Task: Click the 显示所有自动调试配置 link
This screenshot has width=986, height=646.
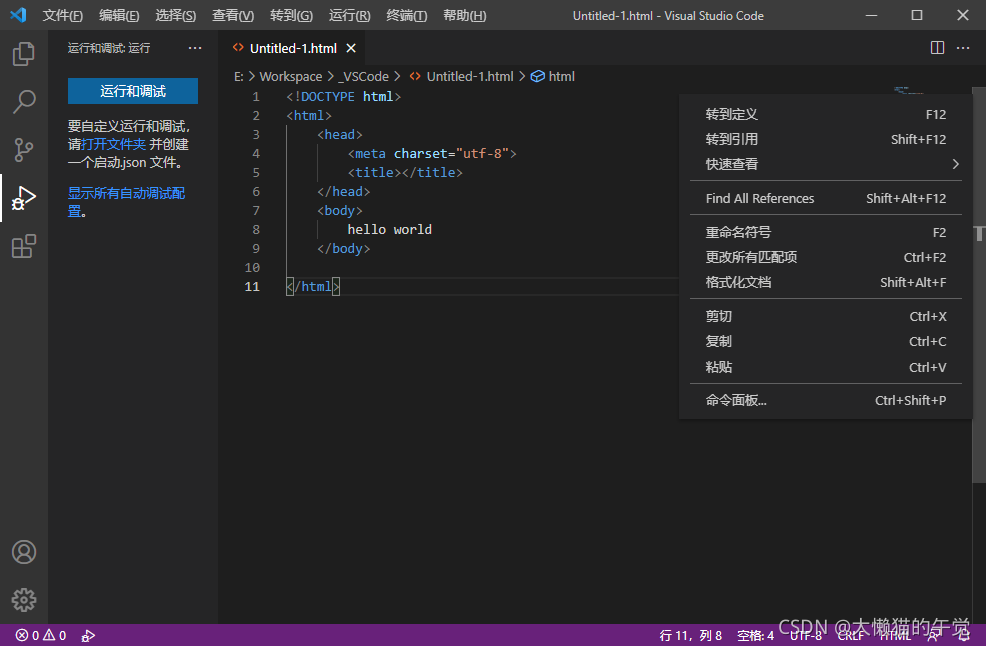Action: click(126, 193)
